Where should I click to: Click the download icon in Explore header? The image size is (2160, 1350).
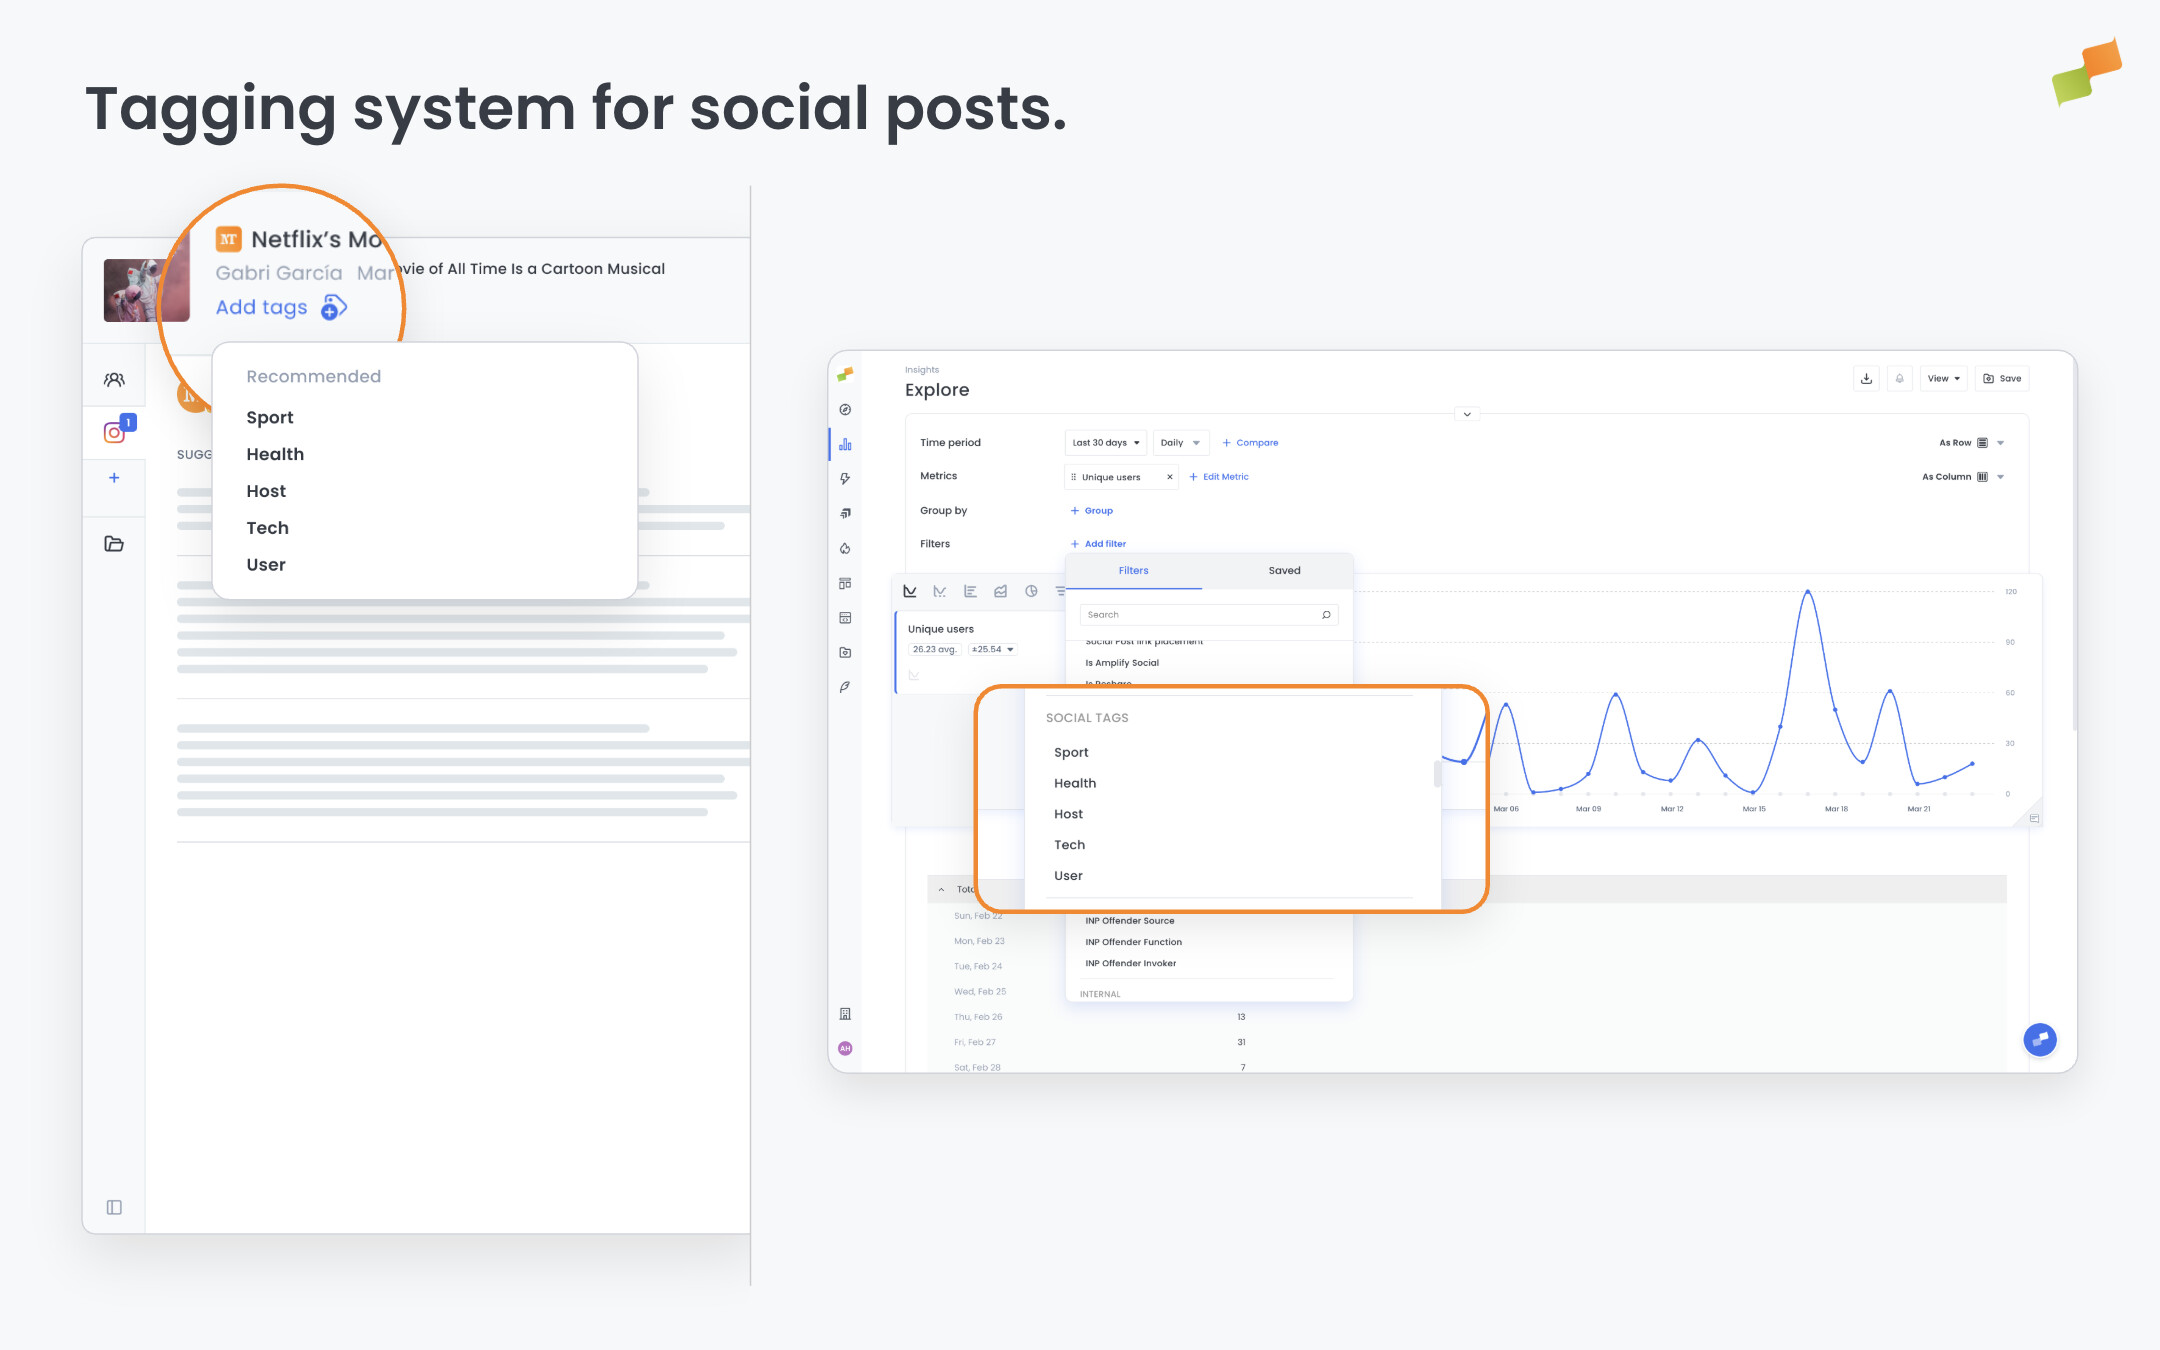point(1866,378)
